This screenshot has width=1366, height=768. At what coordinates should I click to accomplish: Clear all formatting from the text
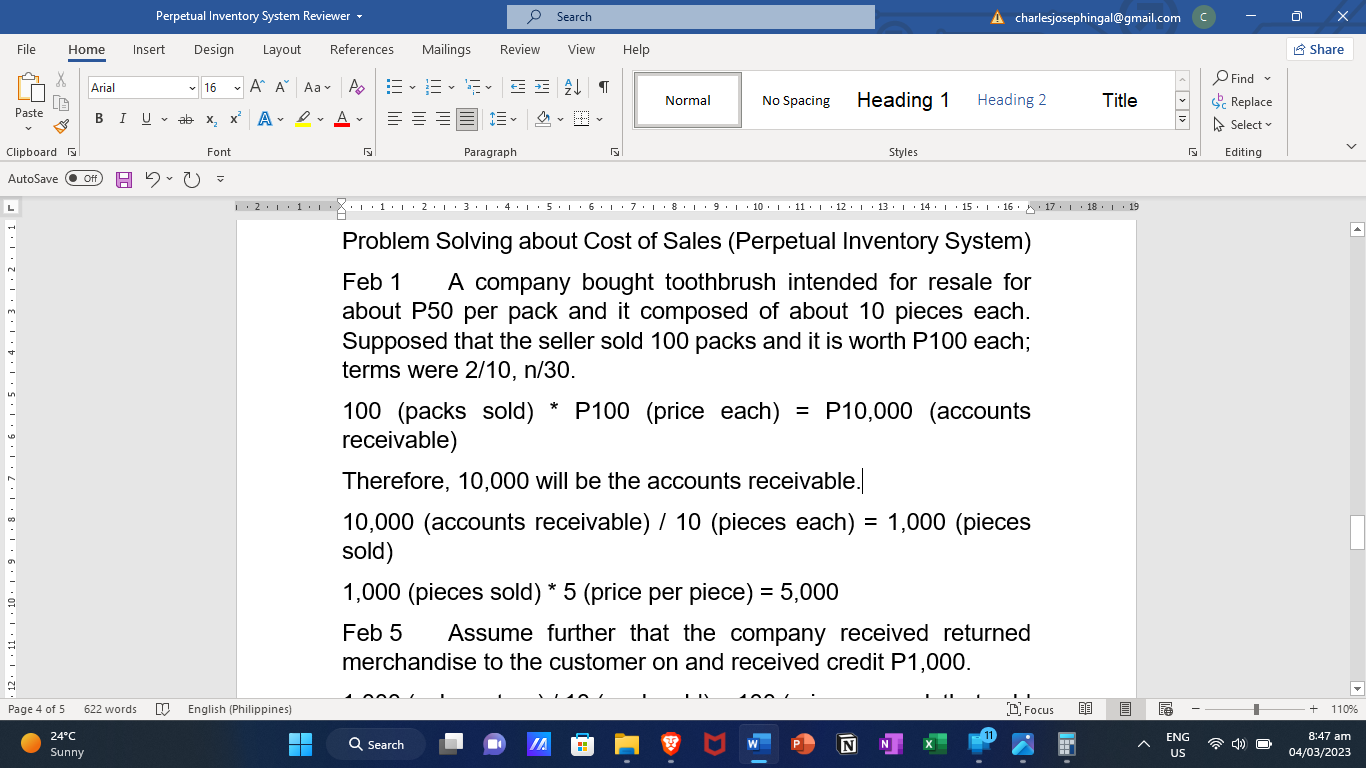click(x=356, y=88)
